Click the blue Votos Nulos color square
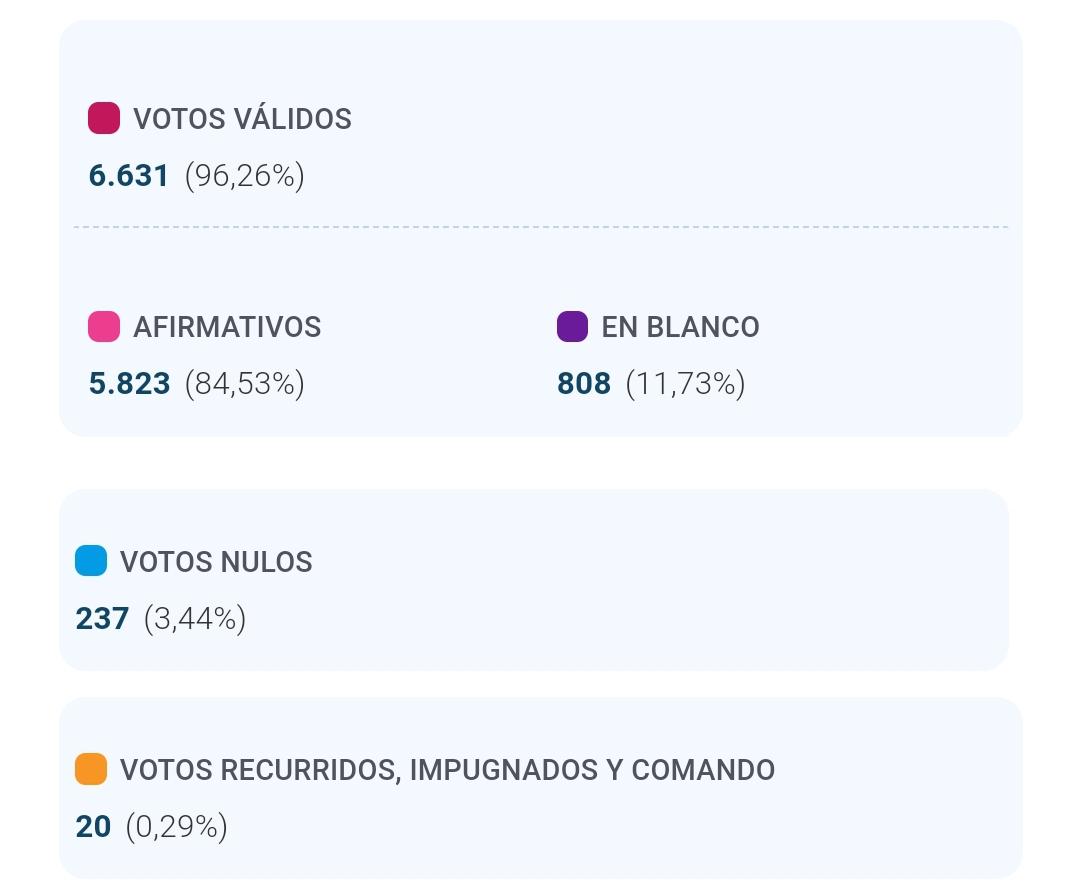 [x=91, y=561]
